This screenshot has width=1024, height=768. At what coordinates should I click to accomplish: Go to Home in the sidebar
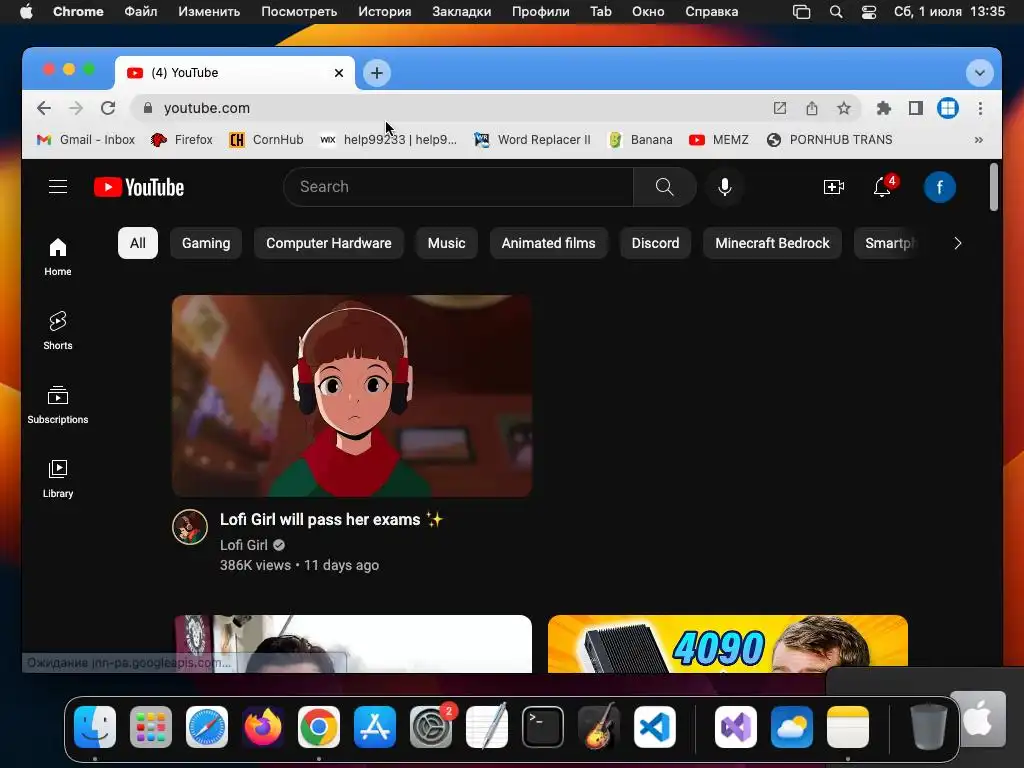coord(58,257)
